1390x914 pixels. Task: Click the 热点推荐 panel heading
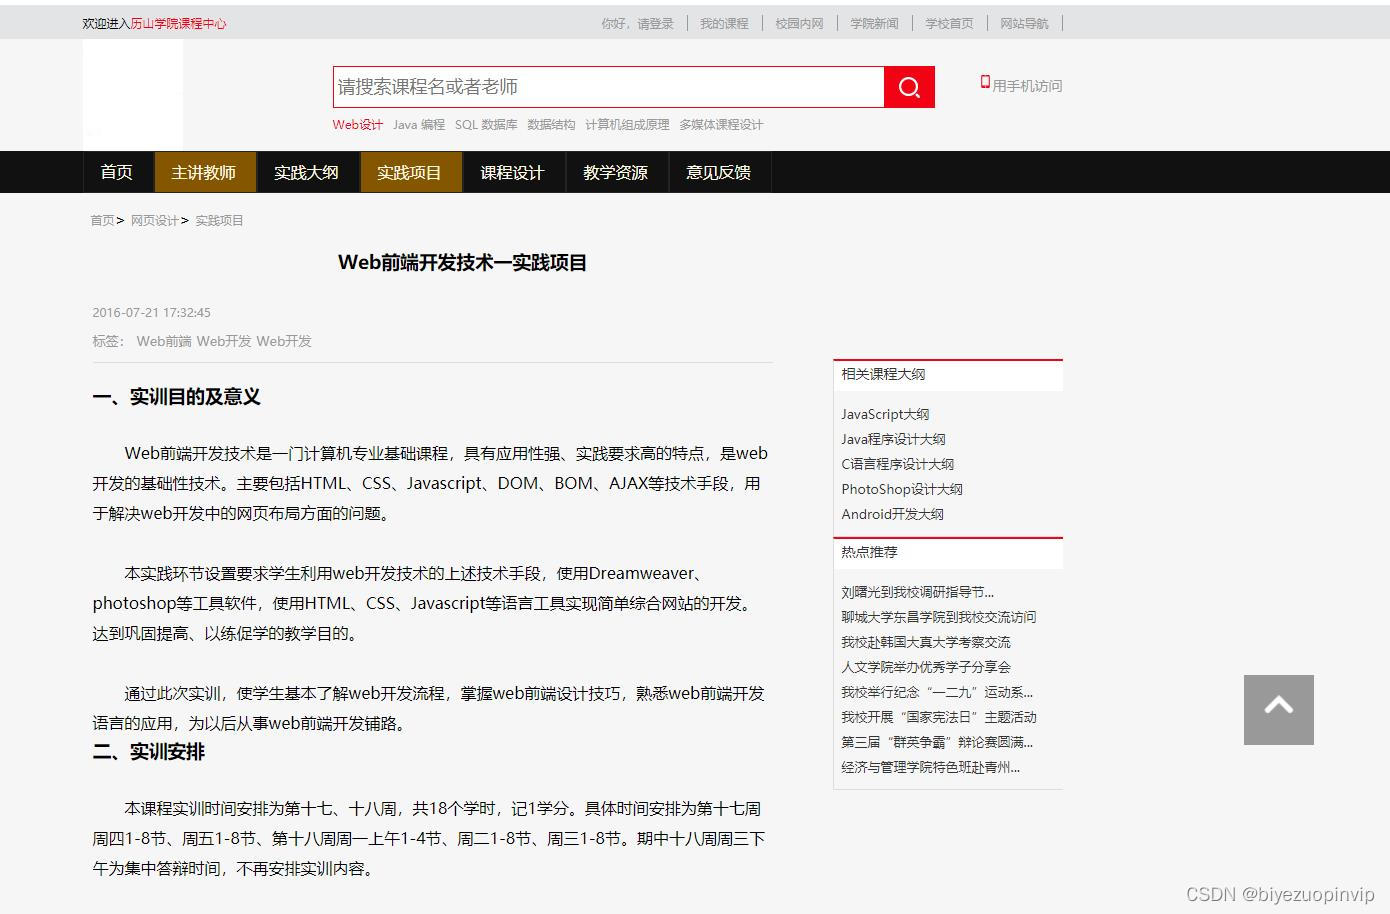pos(869,552)
